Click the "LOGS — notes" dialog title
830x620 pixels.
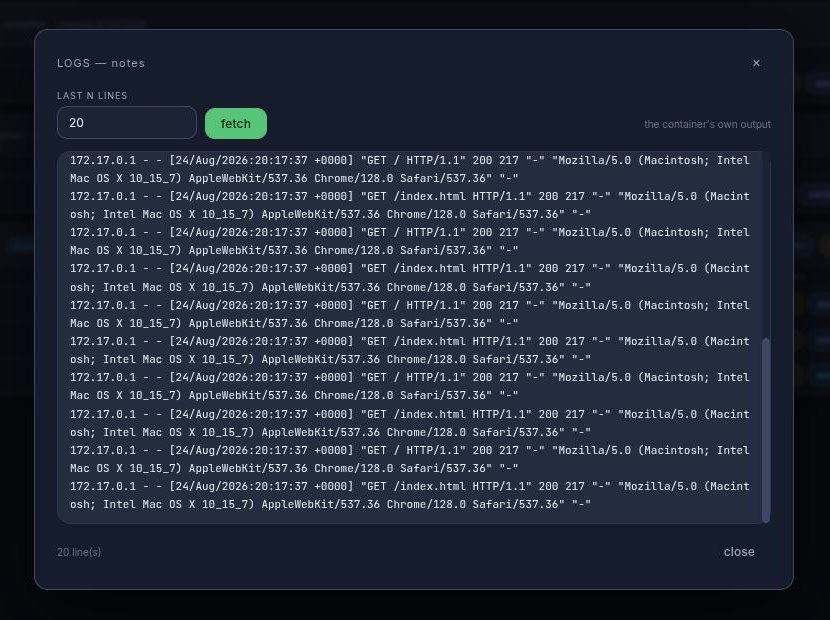[x=101, y=63]
